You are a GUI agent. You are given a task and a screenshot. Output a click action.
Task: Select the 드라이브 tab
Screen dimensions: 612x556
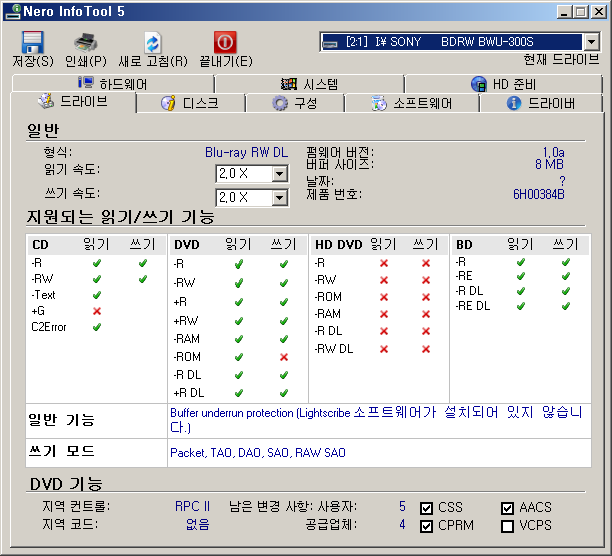[x=73, y=102]
